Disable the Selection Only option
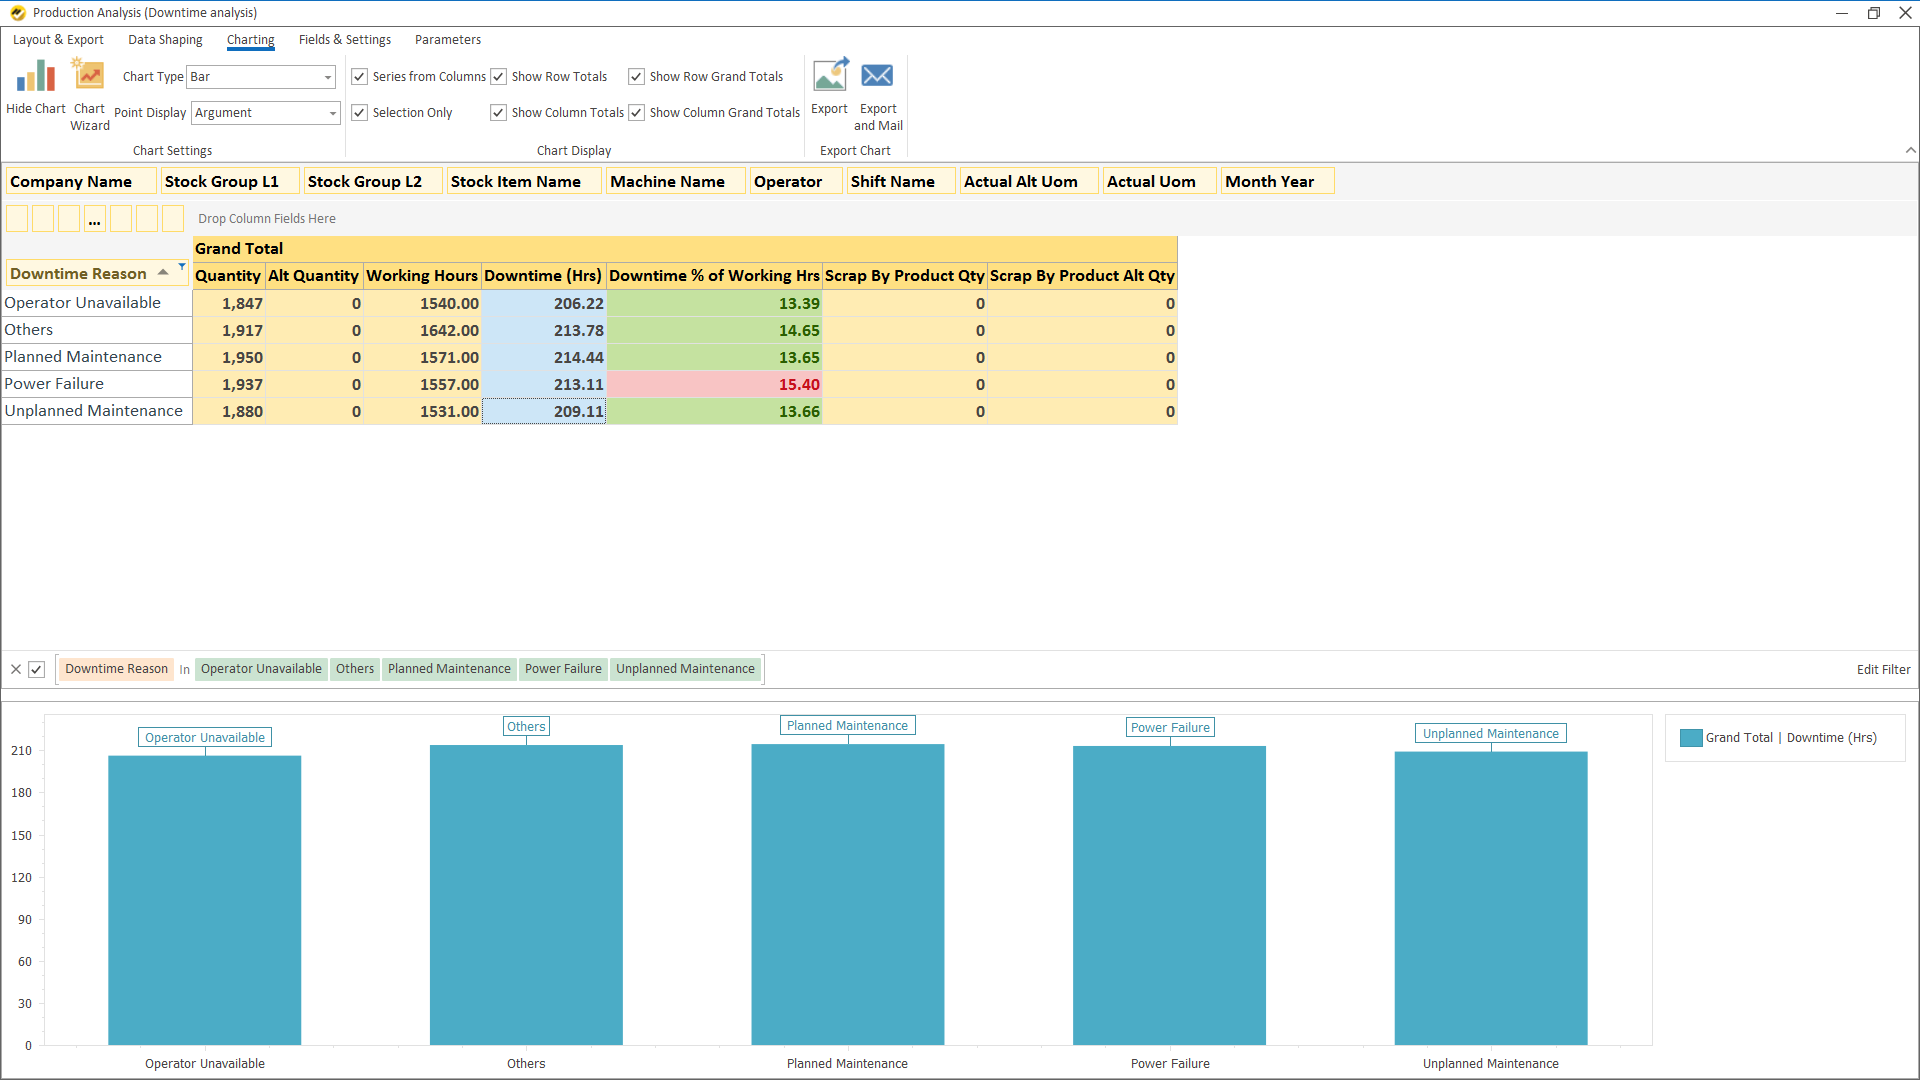Viewport: 1920px width, 1080px height. point(359,112)
